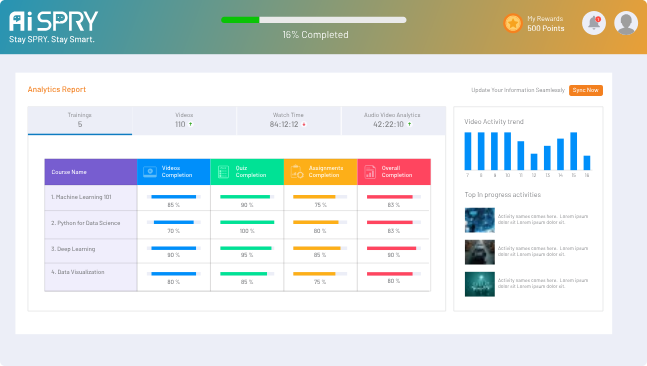Open the notifications bell

594,23
